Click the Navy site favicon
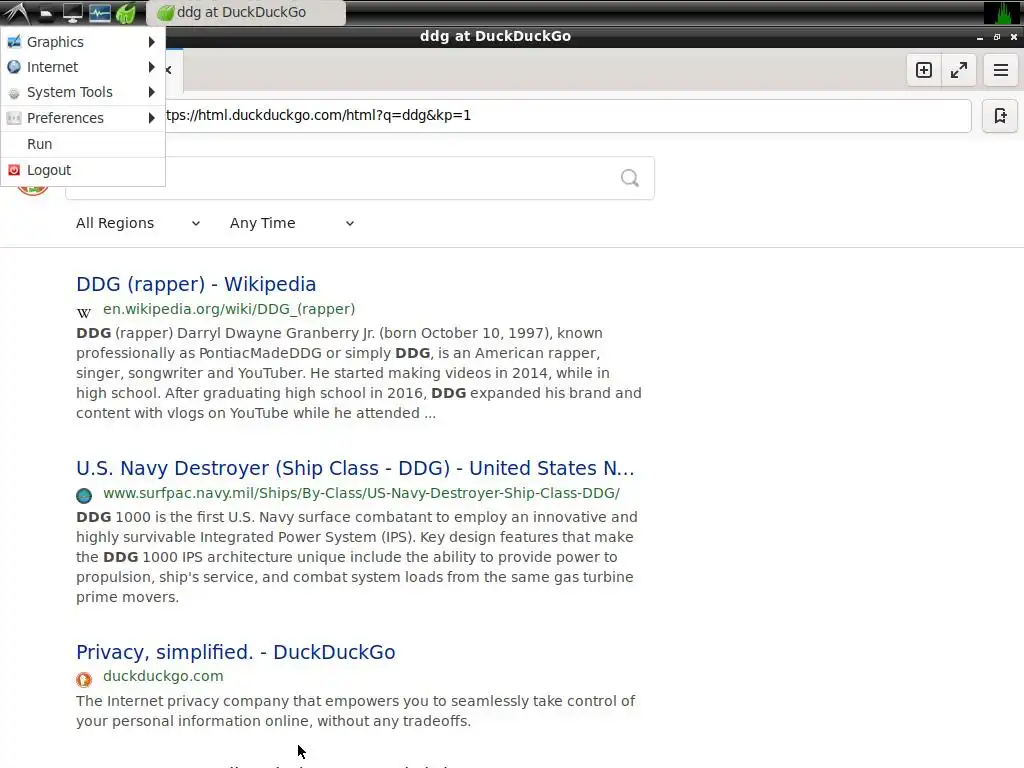 (84, 496)
